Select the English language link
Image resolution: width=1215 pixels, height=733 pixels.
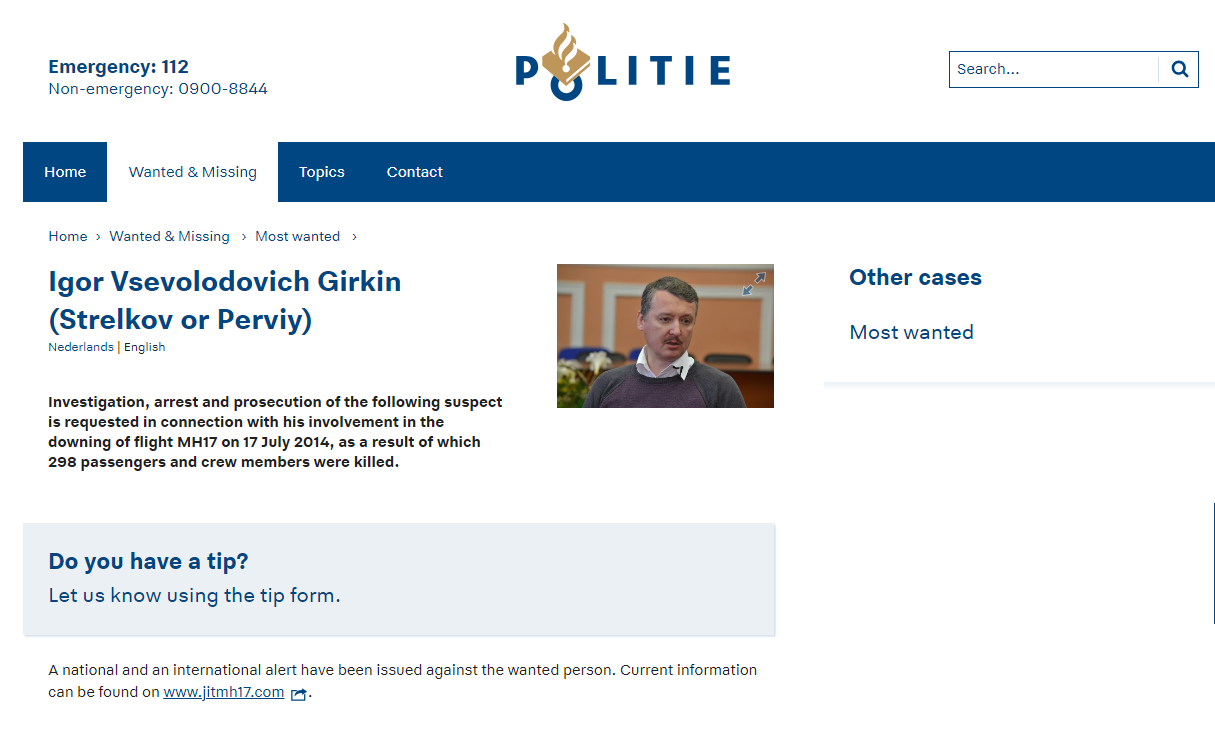pyautogui.click(x=145, y=347)
